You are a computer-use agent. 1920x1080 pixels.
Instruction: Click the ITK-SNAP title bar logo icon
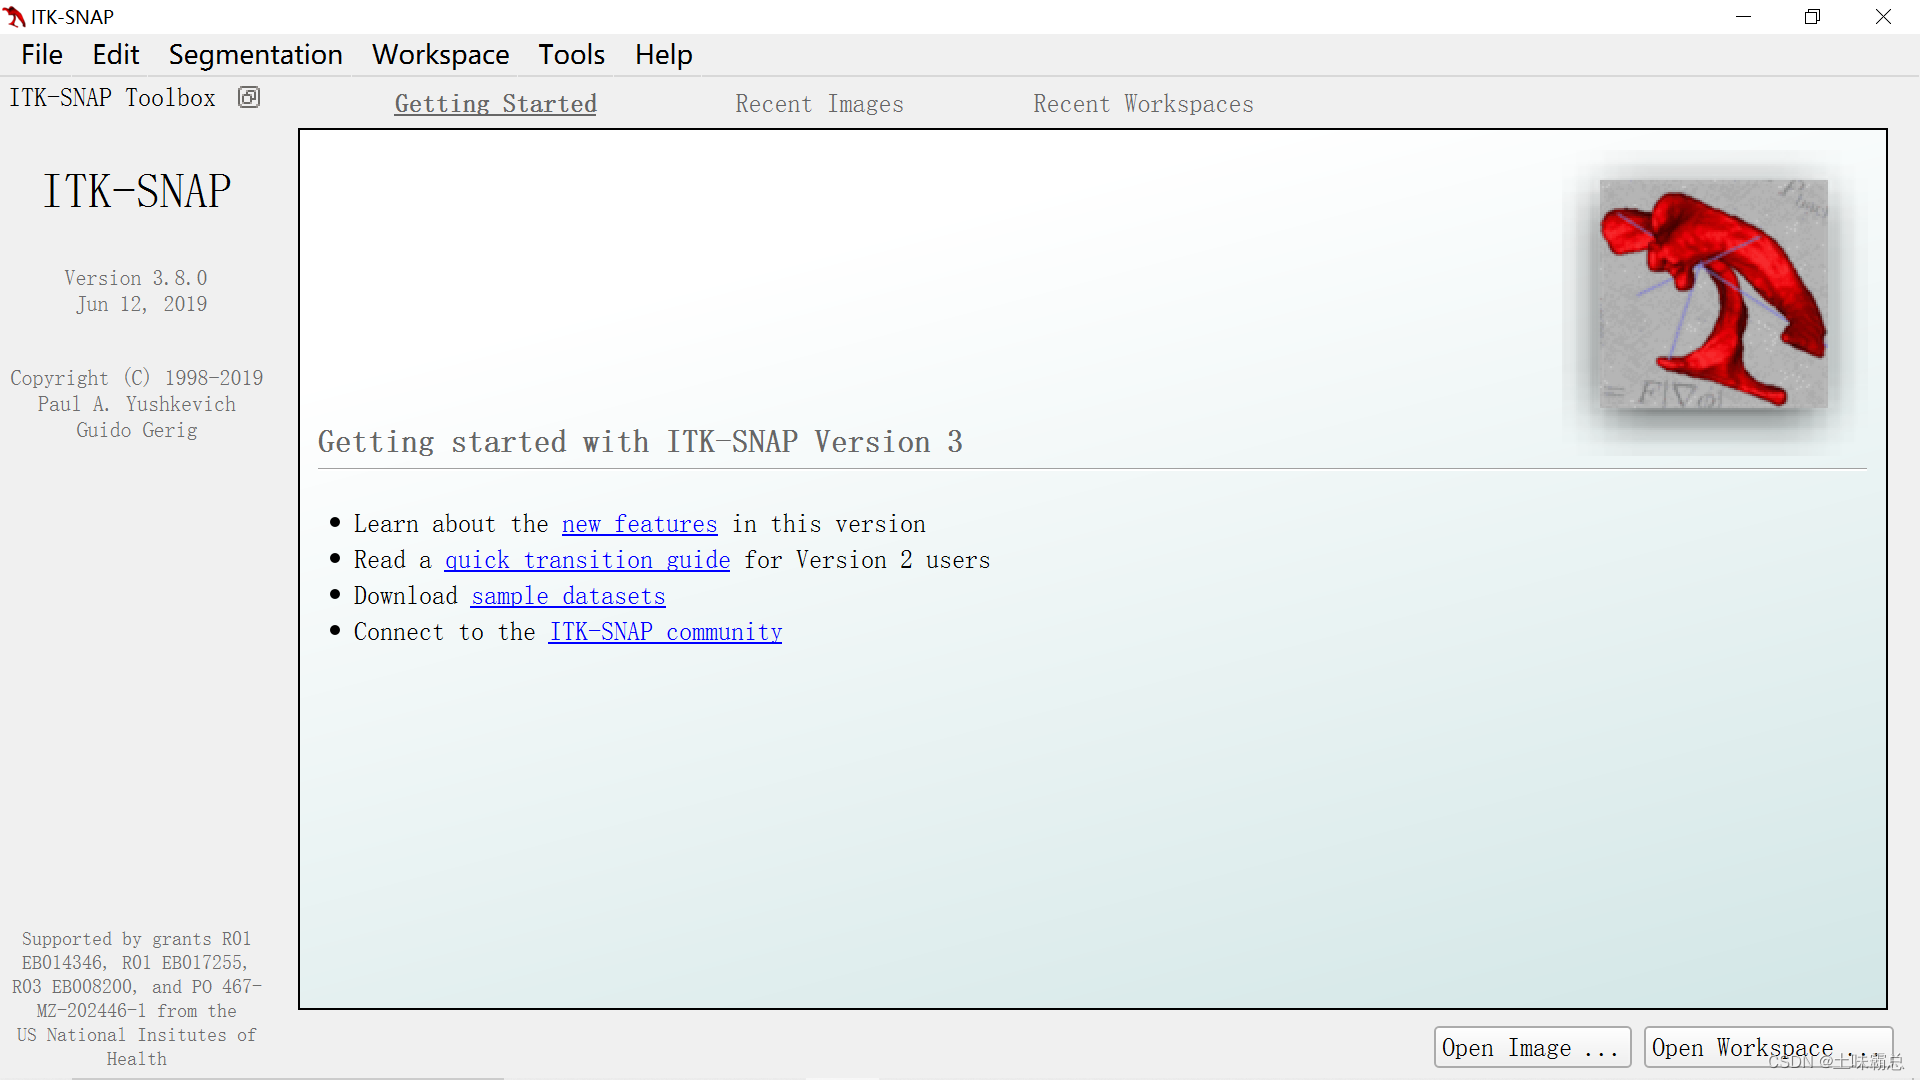[14, 16]
